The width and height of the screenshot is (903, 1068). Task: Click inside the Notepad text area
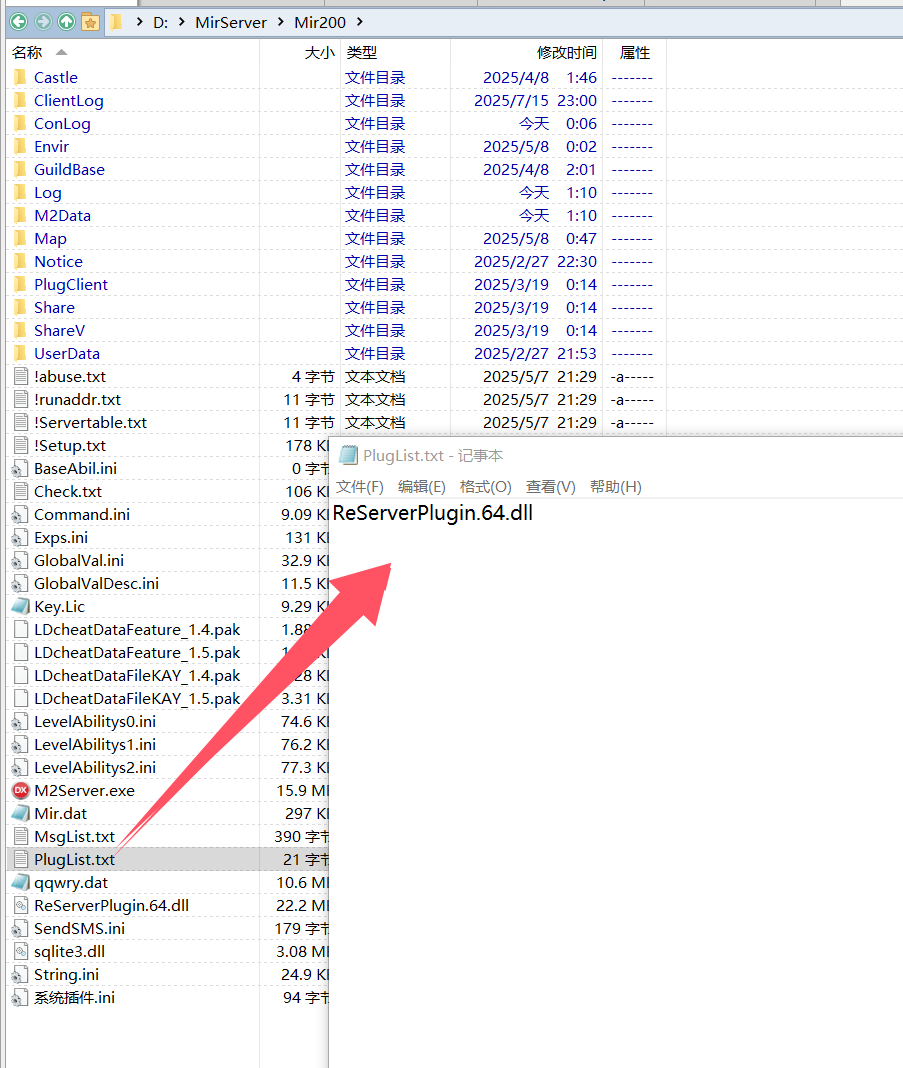pyautogui.click(x=615, y=780)
